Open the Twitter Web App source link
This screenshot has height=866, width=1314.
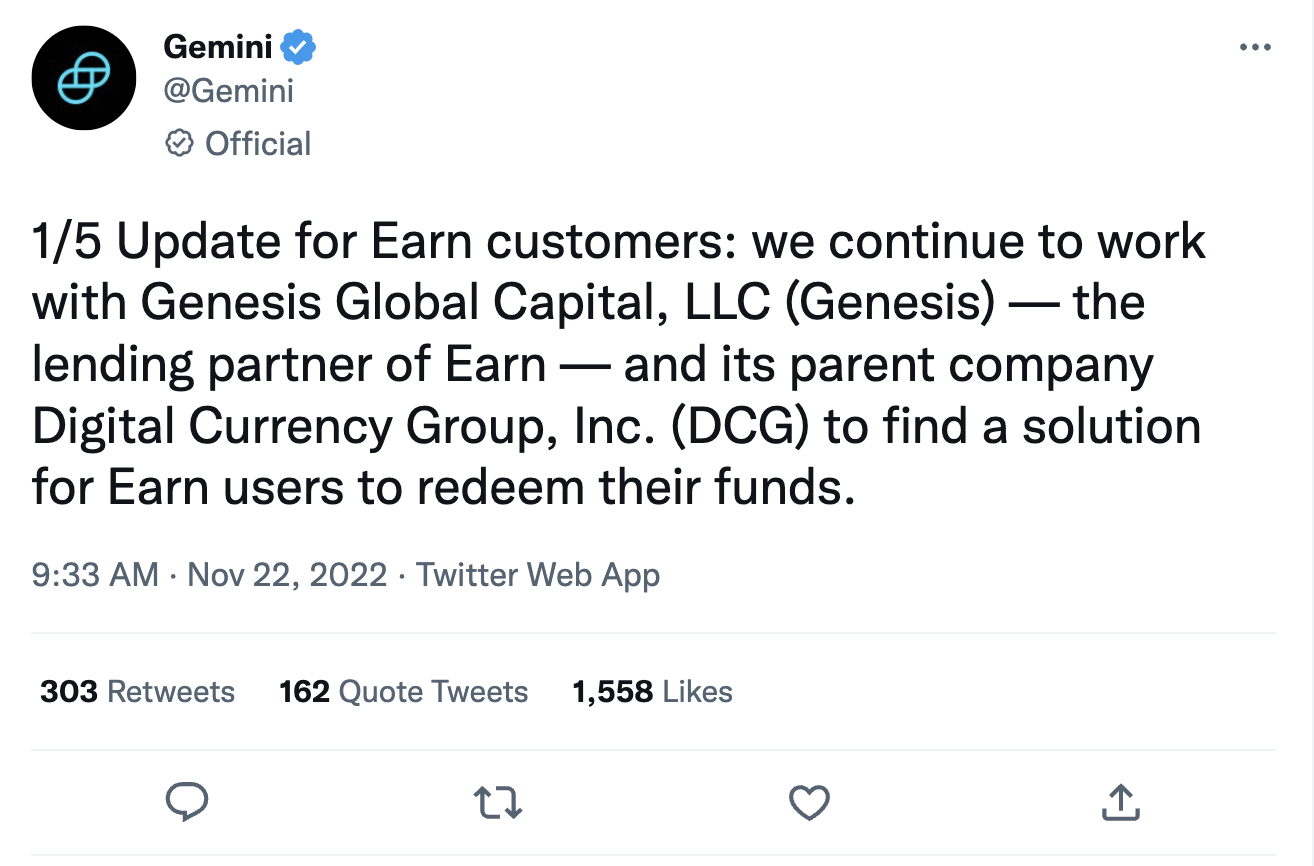pyautogui.click(x=538, y=575)
